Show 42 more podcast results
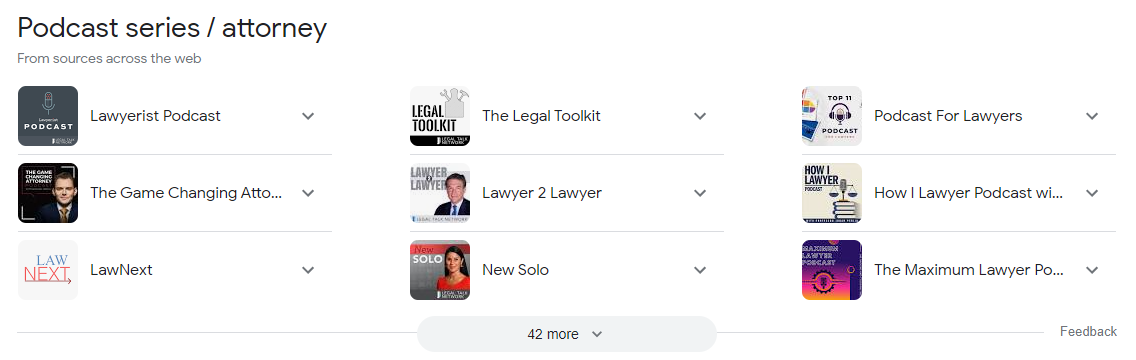The image size is (1136, 360). [567, 334]
